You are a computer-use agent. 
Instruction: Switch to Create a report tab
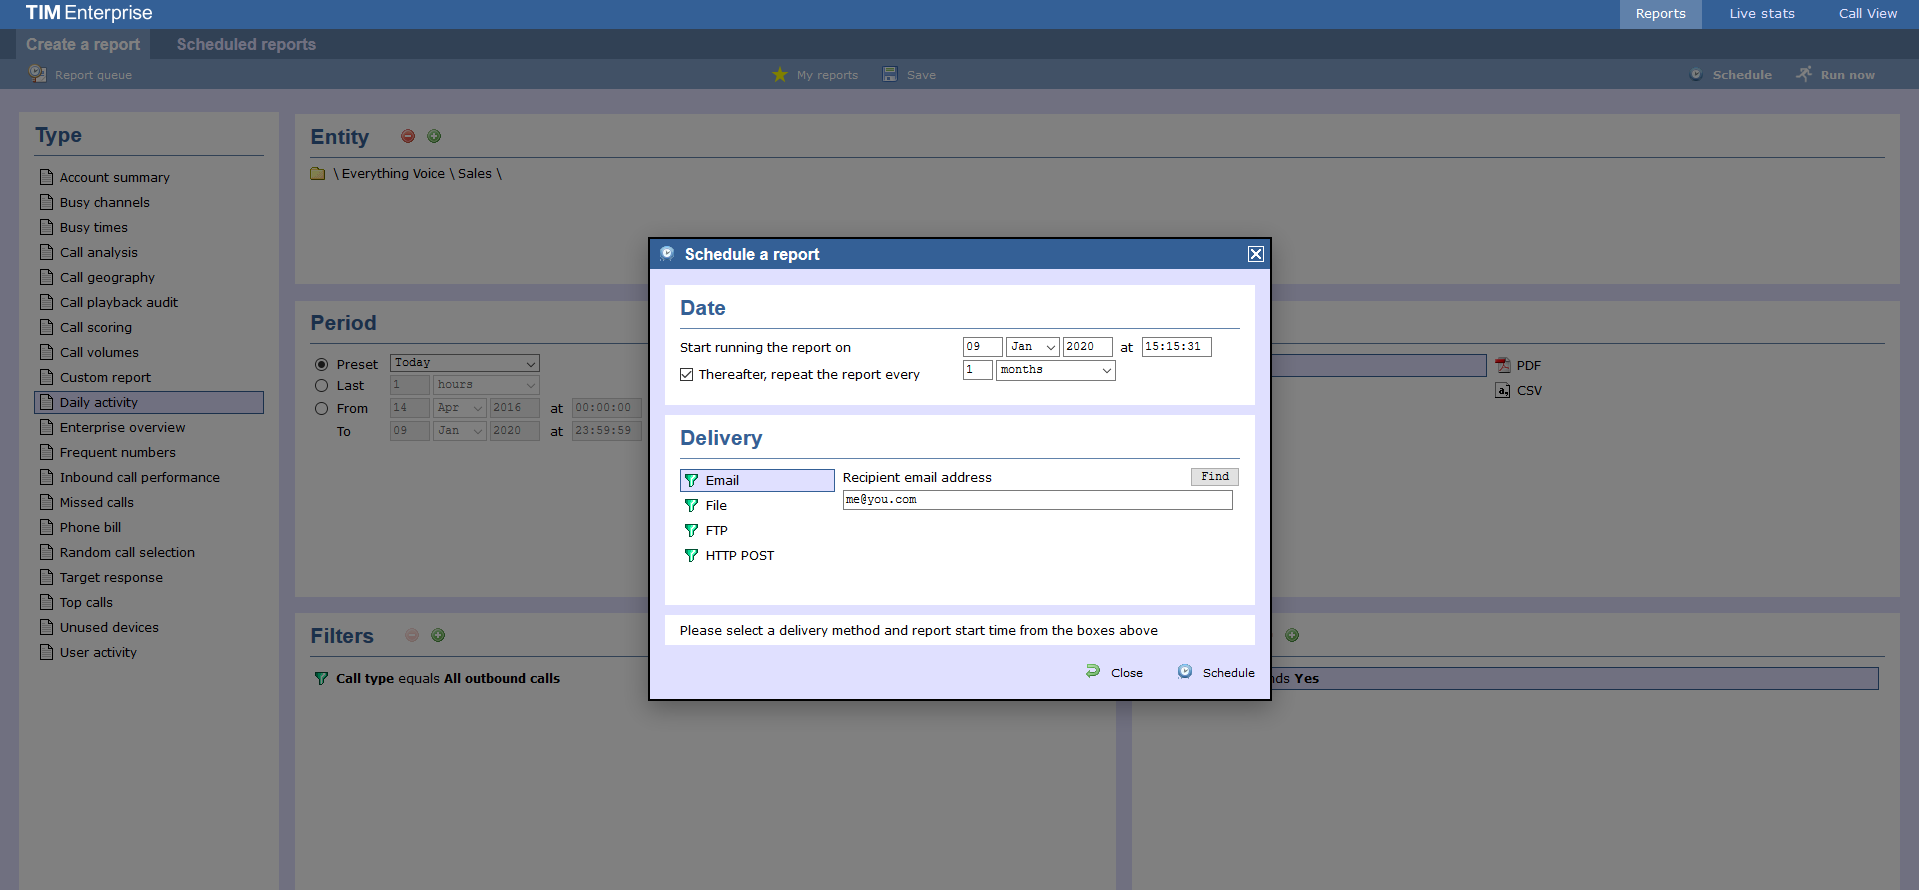(83, 44)
